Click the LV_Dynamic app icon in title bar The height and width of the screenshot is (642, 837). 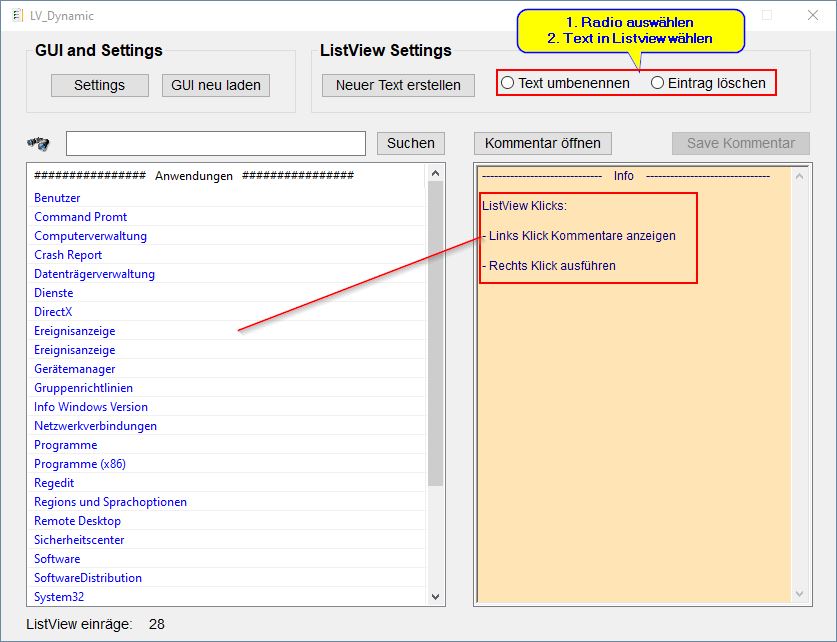pos(17,16)
